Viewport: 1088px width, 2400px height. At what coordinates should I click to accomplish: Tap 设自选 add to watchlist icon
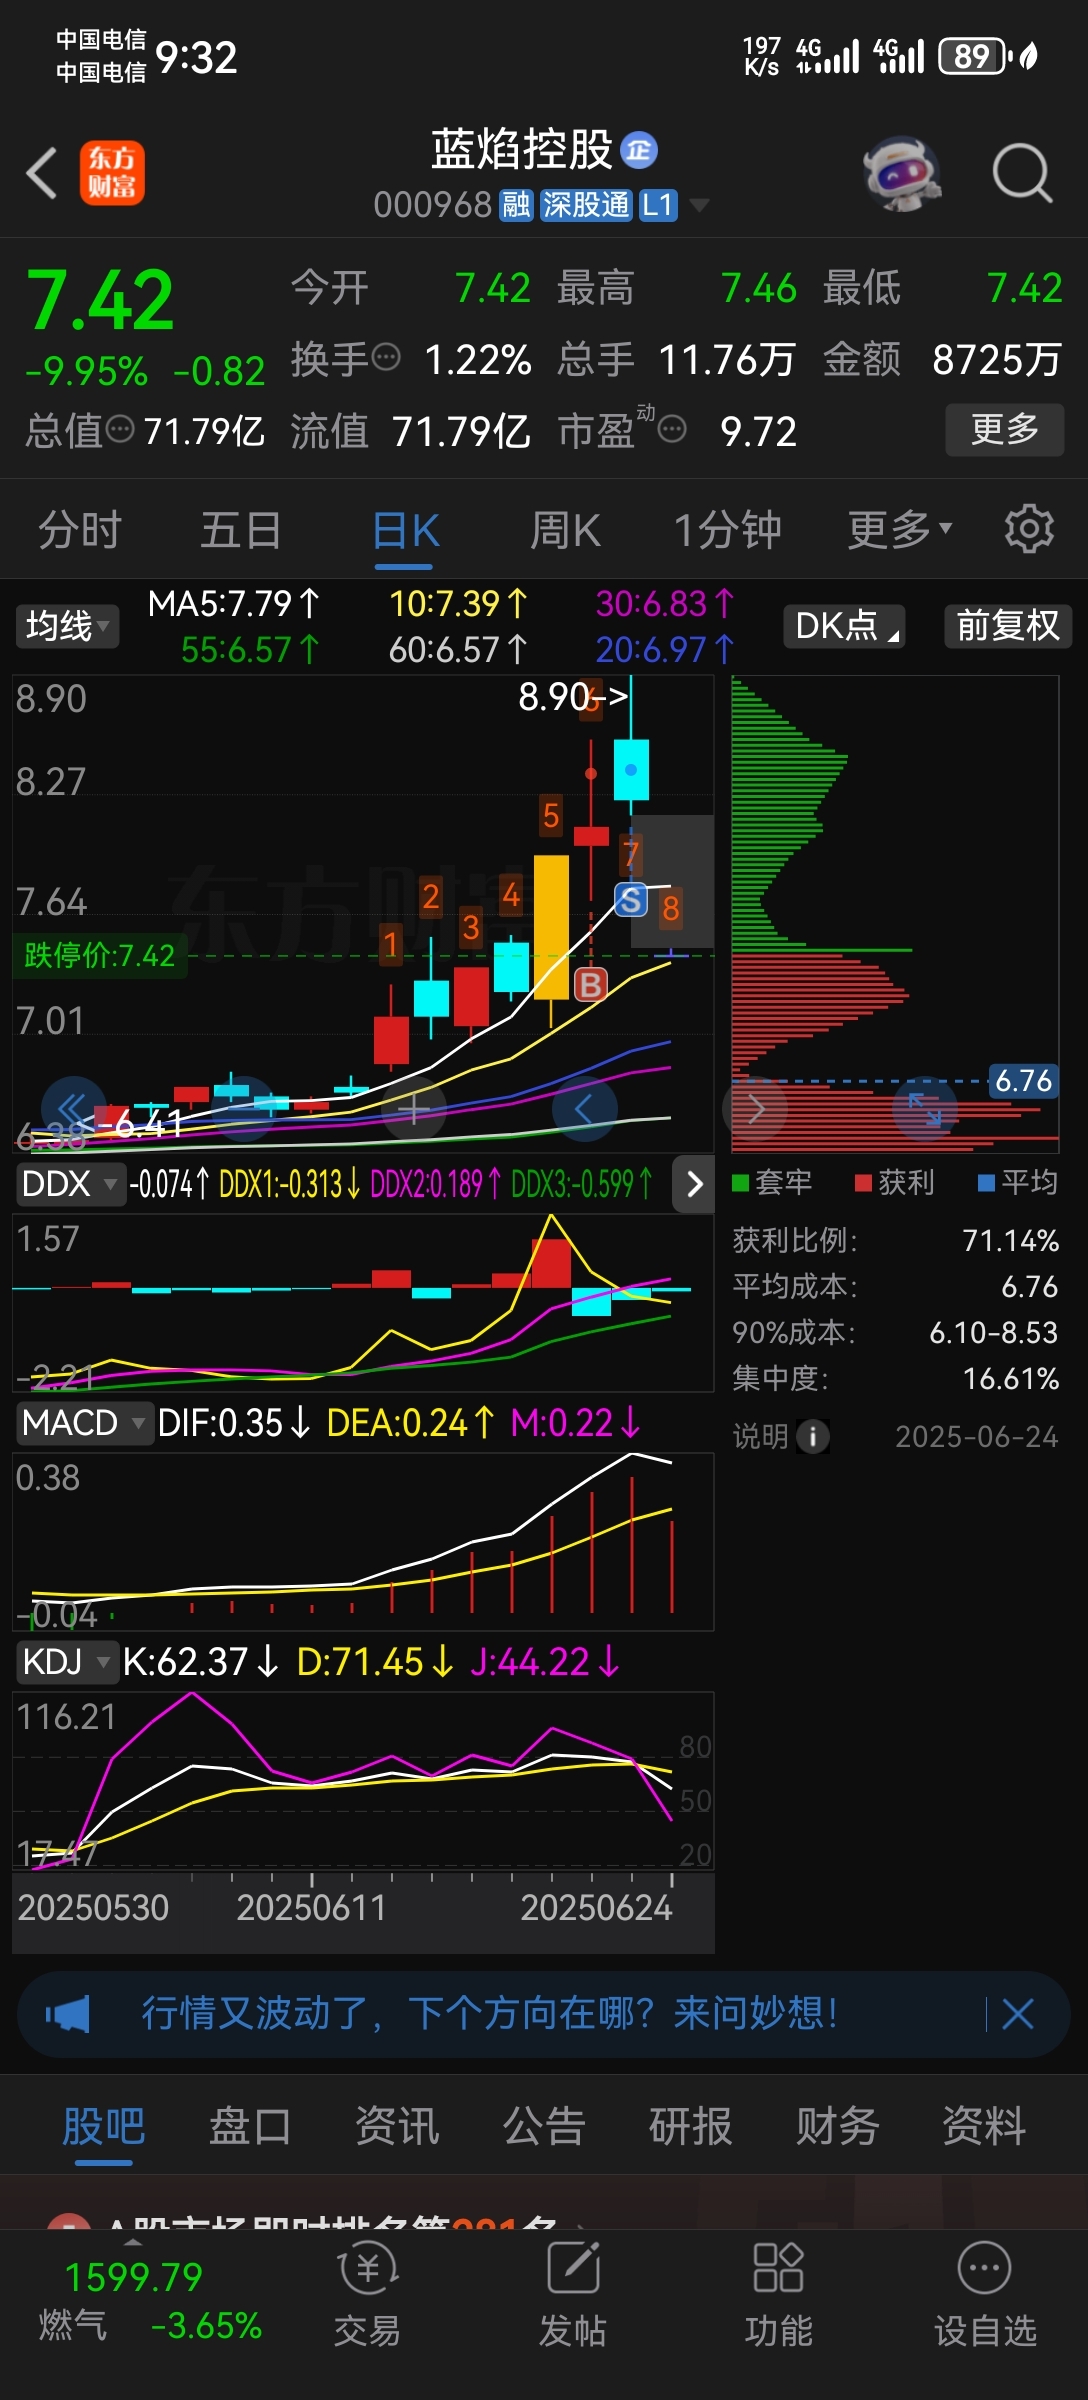pyautogui.click(x=985, y=2295)
